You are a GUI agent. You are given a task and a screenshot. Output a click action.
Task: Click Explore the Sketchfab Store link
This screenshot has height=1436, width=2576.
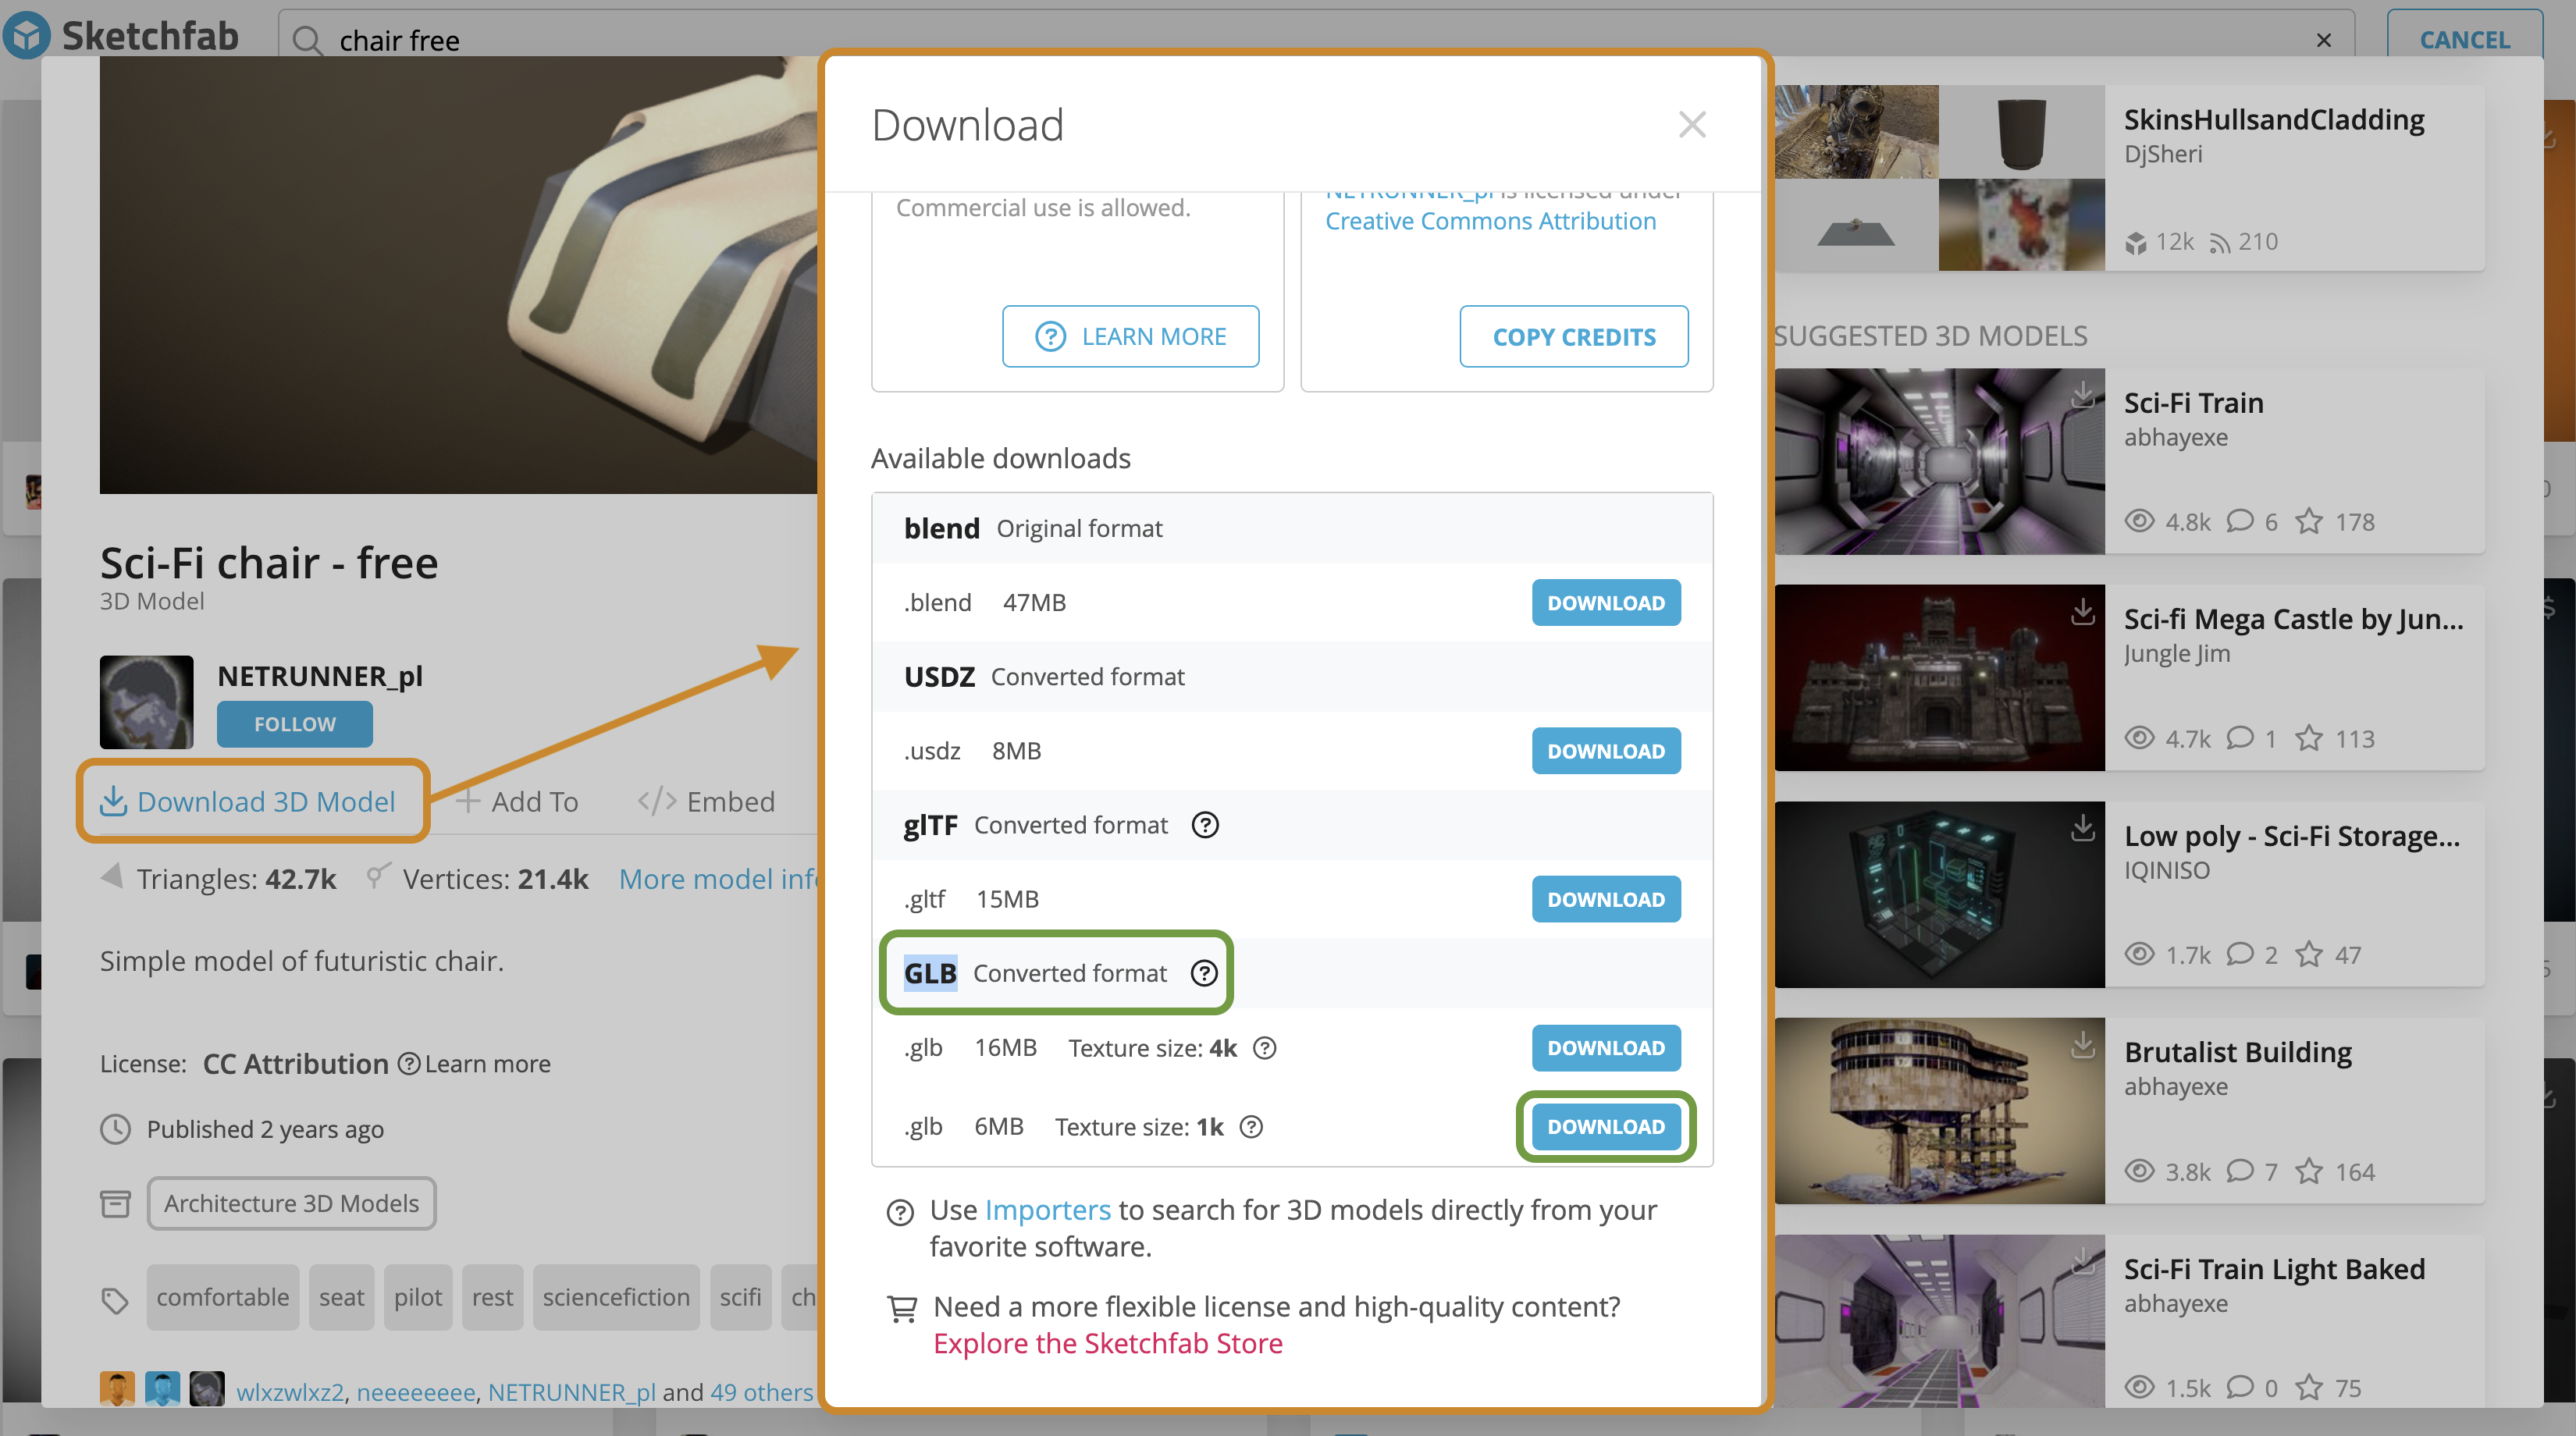click(1107, 1343)
